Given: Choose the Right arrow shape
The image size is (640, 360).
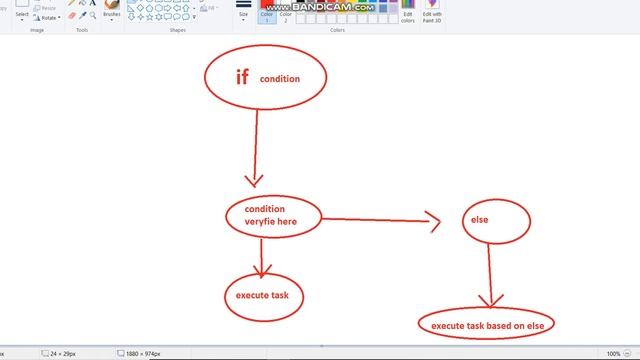Looking at the screenshot, I should pos(168,8).
